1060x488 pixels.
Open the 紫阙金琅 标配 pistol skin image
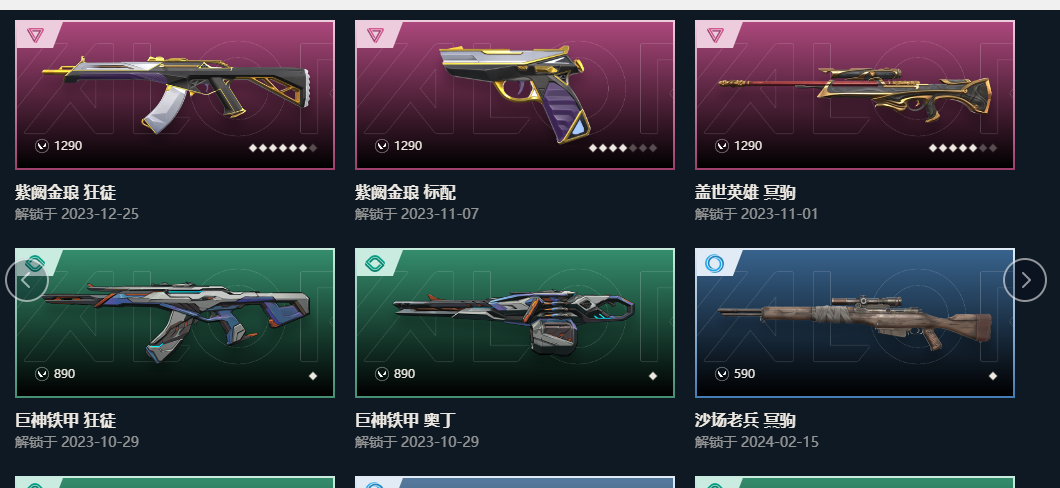(515, 93)
